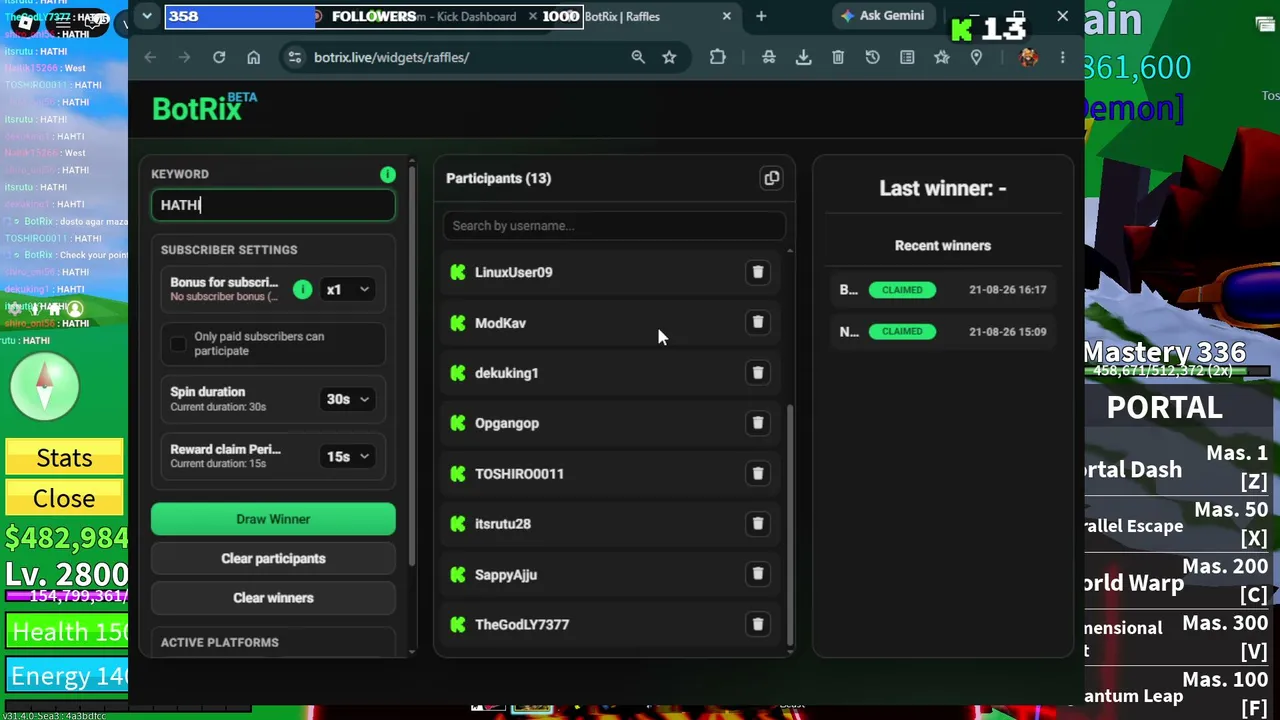Open the subscriber bonus x1 dropdown
Image resolution: width=1280 pixels, height=720 pixels.
click(x=348, y=290)
